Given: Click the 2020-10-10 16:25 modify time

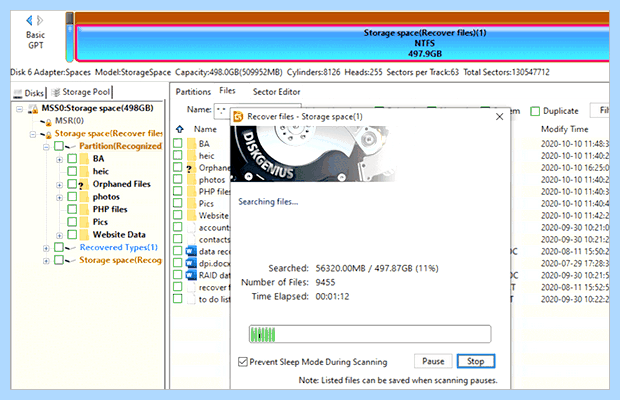Looking at the screenshot, I should tap(575, 168).
